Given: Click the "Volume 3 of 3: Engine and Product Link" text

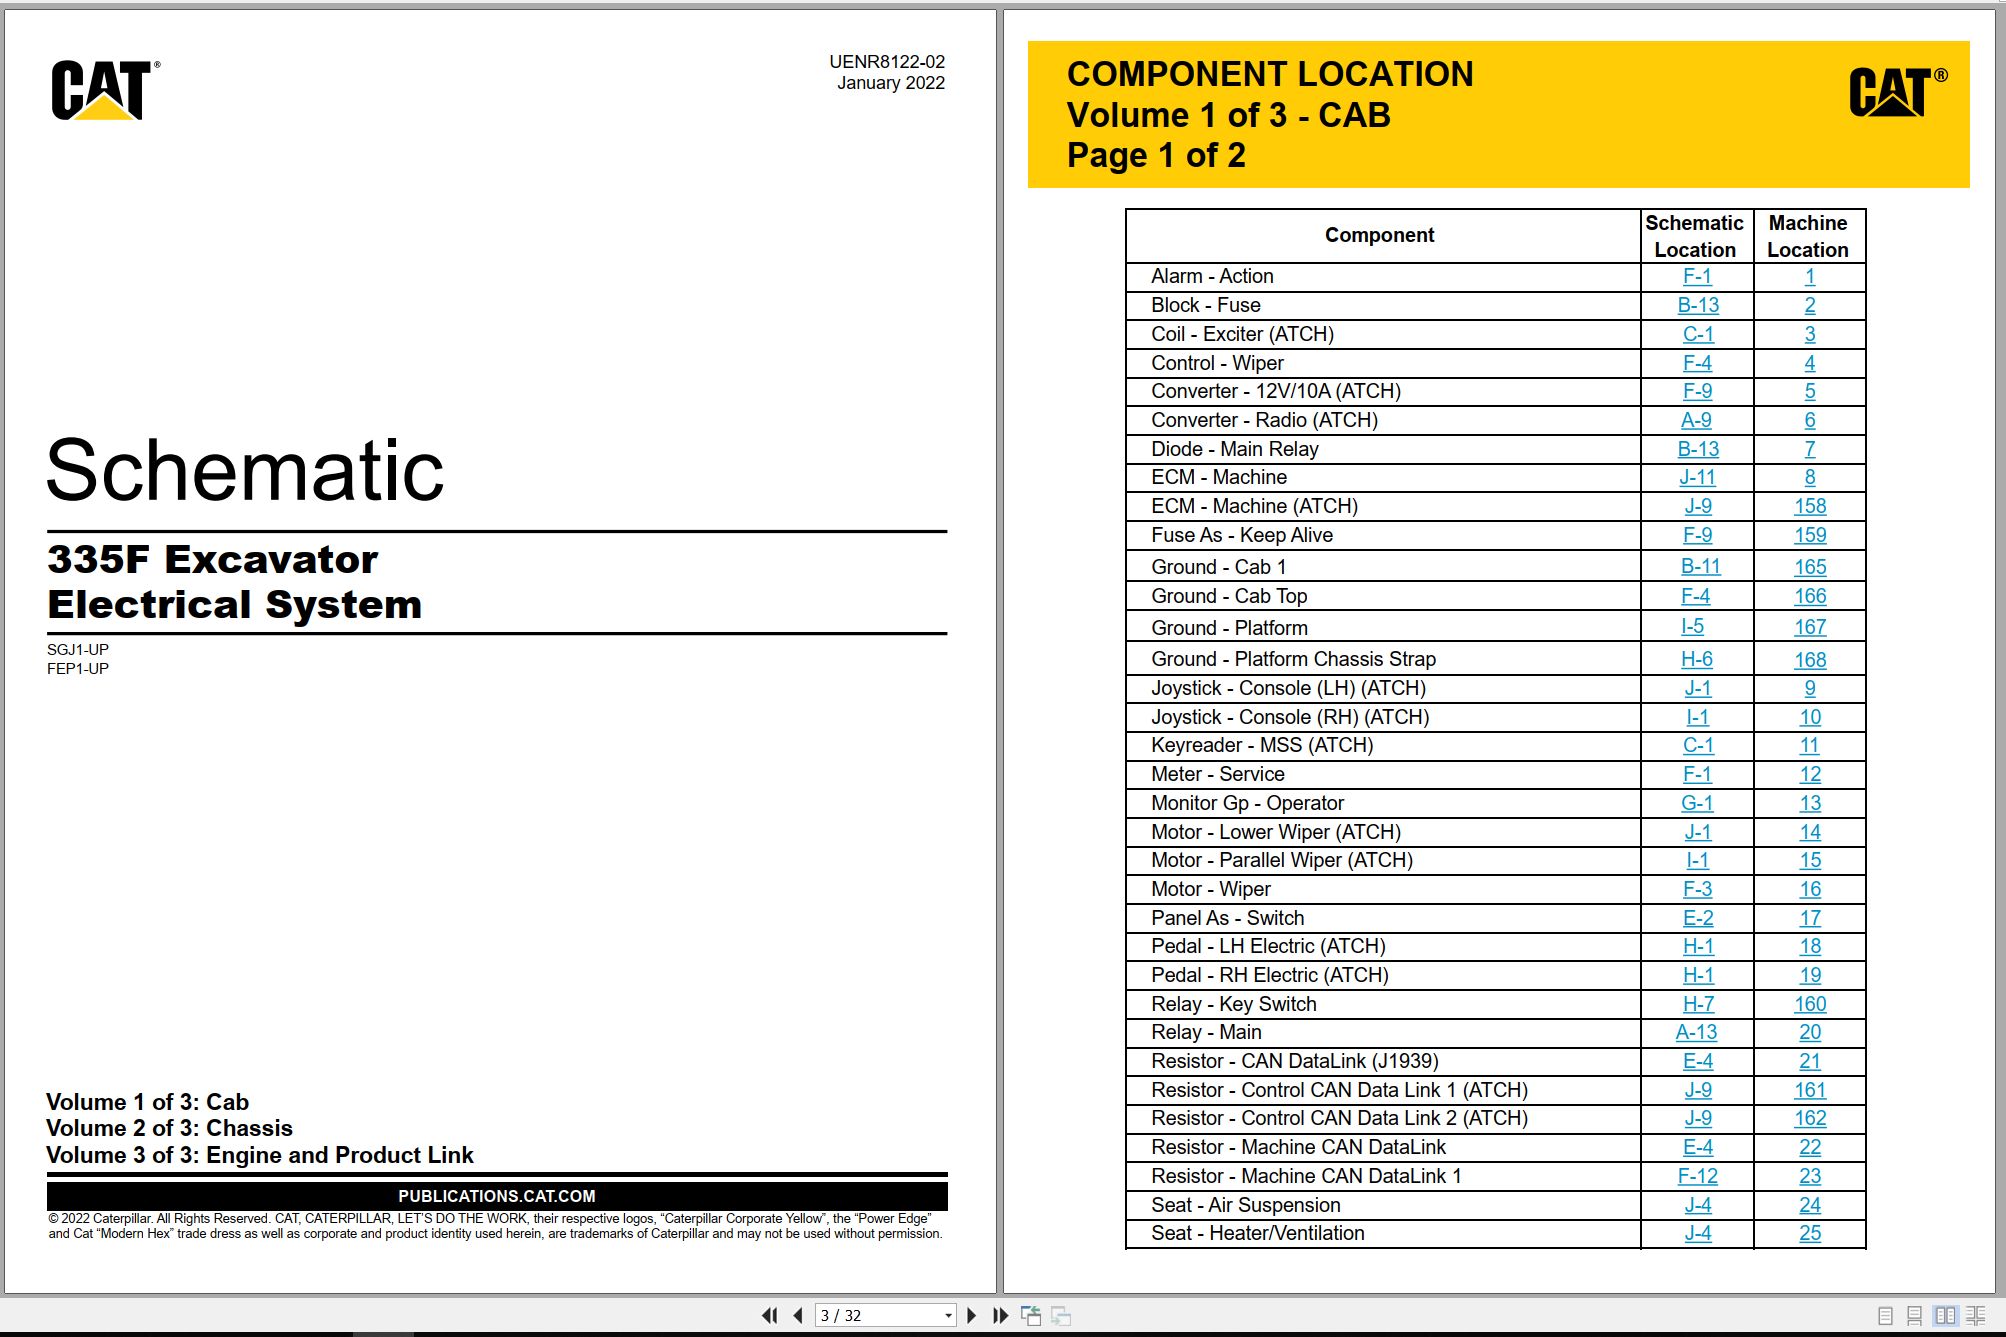Looking at the screenshot, I should (x=260, y=1155).
